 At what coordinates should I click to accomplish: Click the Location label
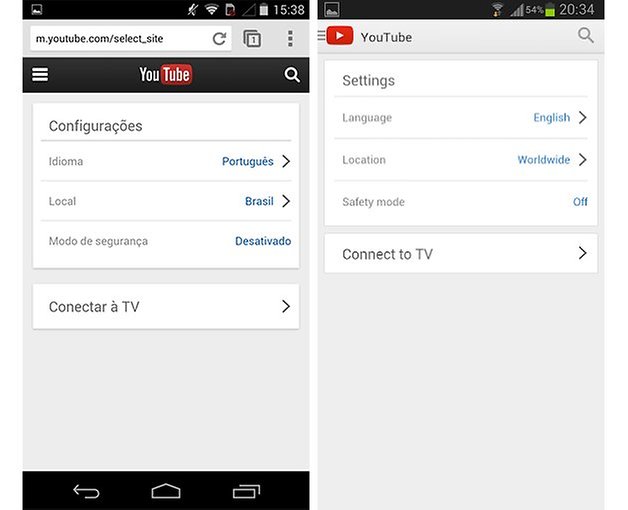[364, 160]
